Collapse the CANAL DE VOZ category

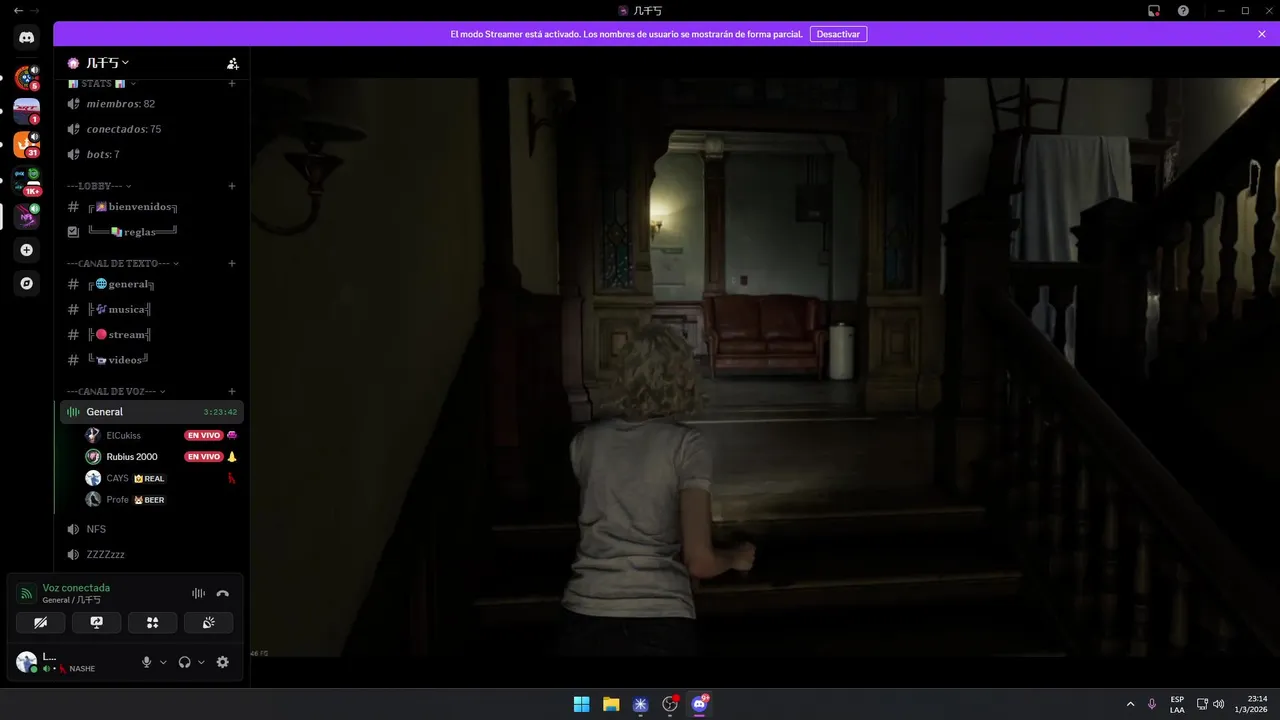click(116, 392)
